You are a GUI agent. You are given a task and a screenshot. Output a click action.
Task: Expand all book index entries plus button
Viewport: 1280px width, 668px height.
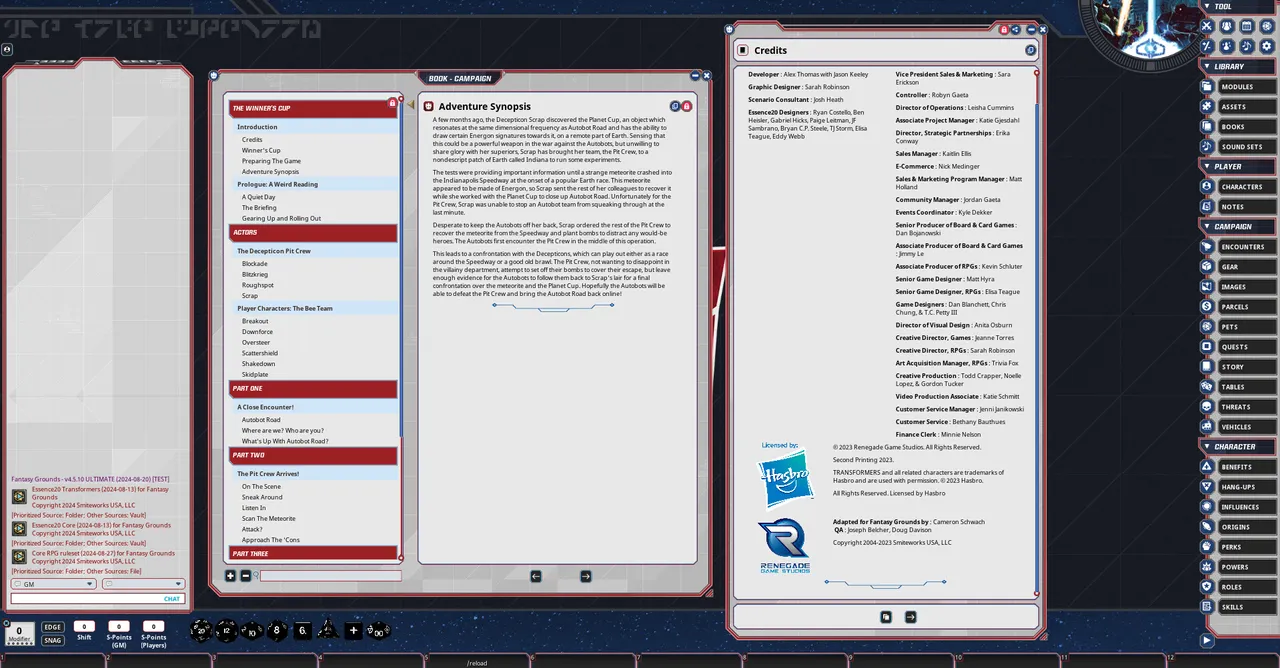tap(230, 576)
